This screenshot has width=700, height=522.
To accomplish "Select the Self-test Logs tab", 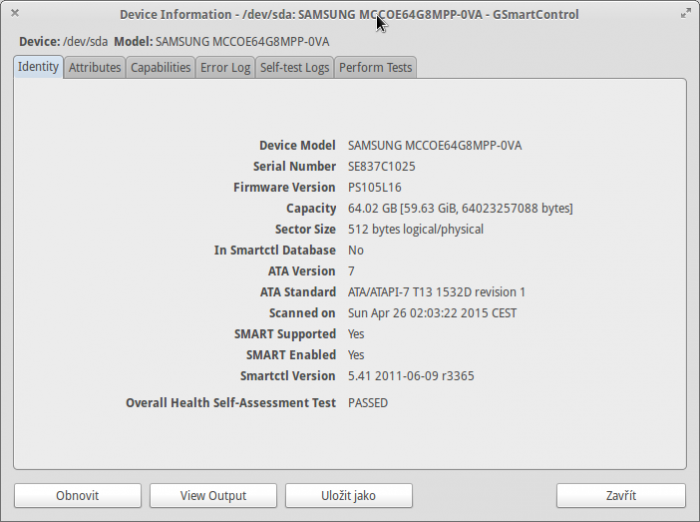I will click(294, 67).
